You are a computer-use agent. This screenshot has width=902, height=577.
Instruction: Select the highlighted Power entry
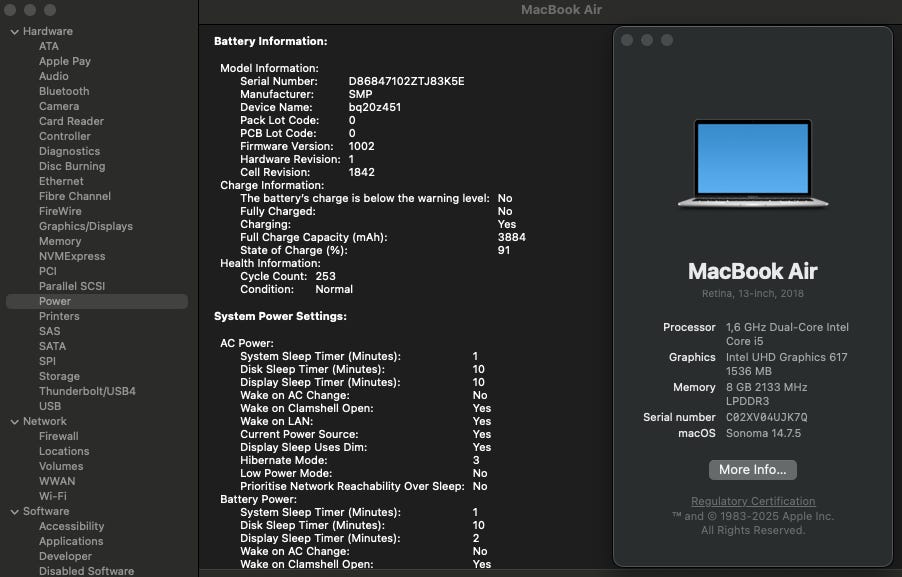(x=97, y=301)
